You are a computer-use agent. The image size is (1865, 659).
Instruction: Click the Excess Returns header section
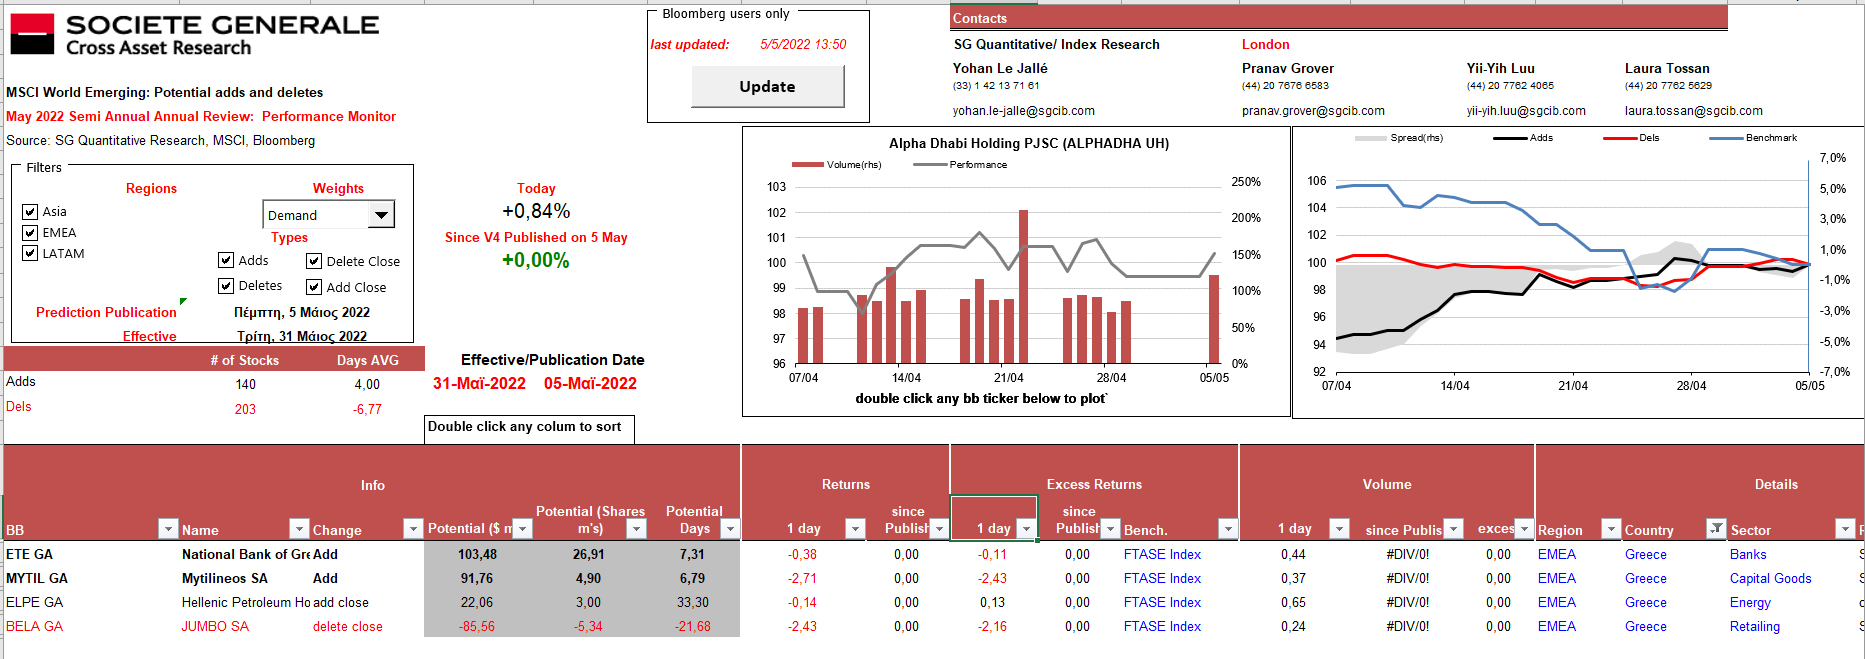click(x=1094, y=485)
